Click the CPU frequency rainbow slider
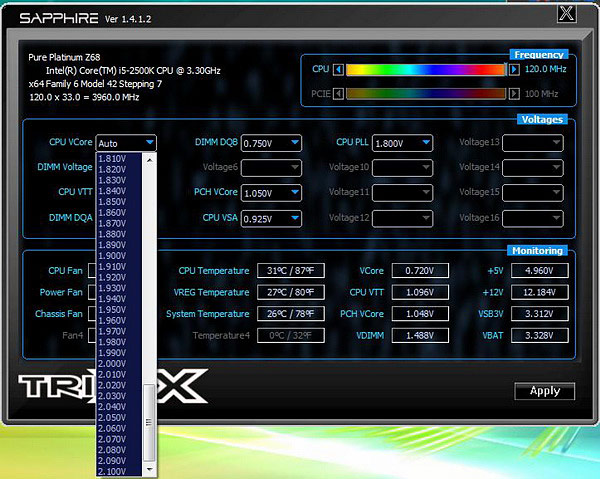600x479 pixels. click(426, 70)
